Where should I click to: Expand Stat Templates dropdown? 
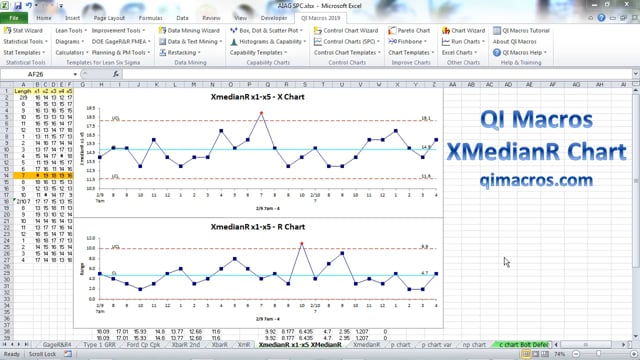(x=24, y=53)
